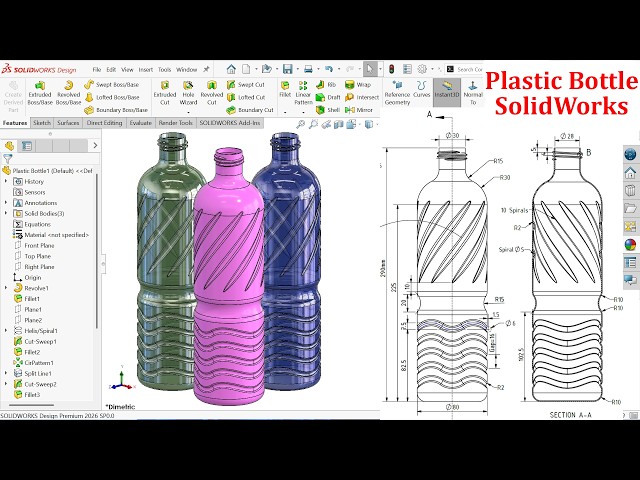Switch to the Surfaces tab

(x=68, y=122)
